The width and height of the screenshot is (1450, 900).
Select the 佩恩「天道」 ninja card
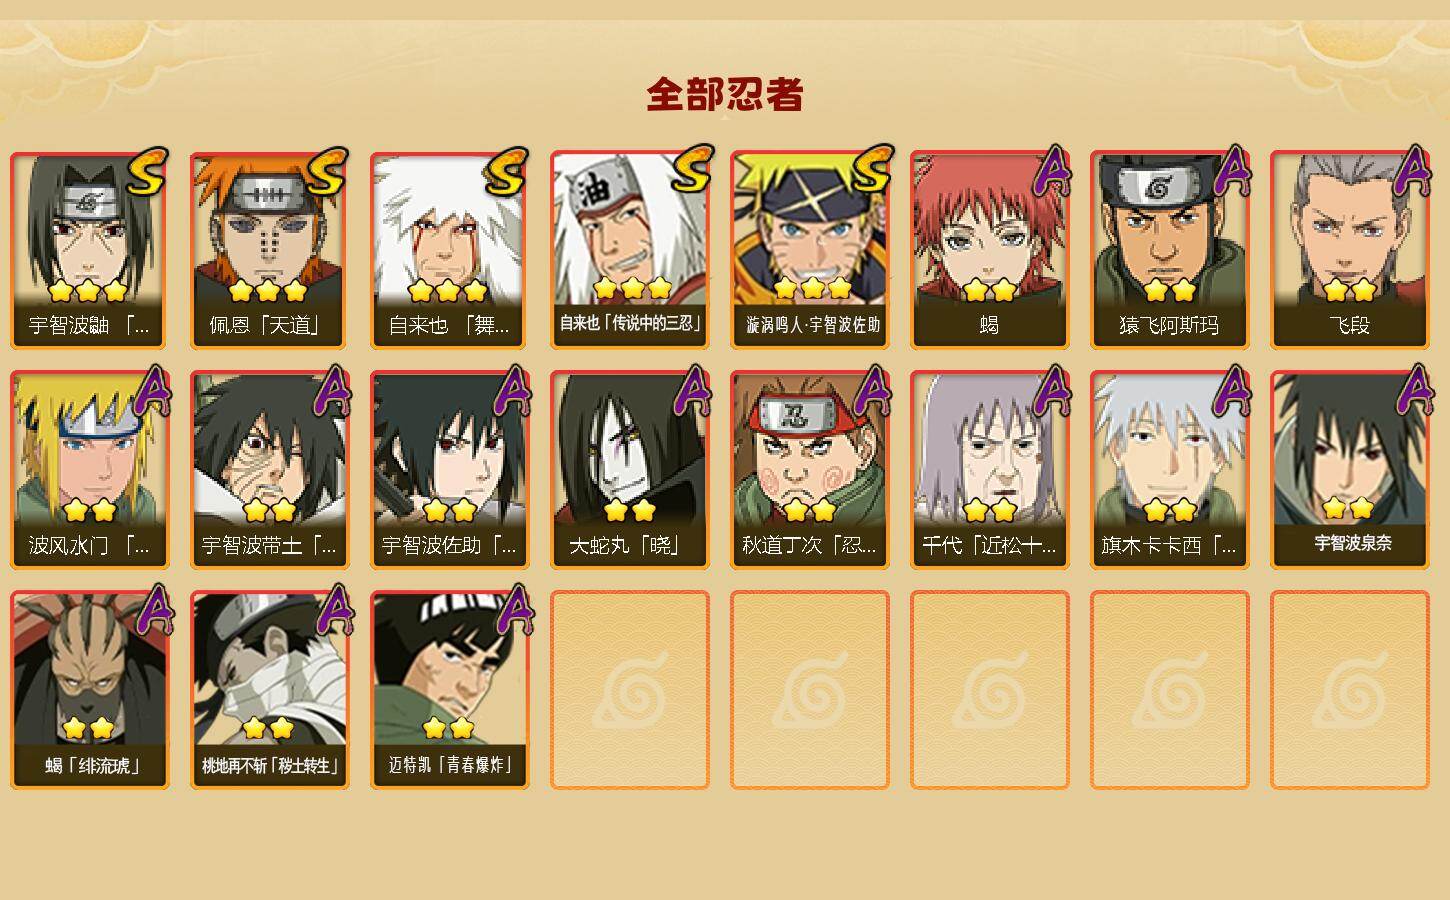(270, 250)
